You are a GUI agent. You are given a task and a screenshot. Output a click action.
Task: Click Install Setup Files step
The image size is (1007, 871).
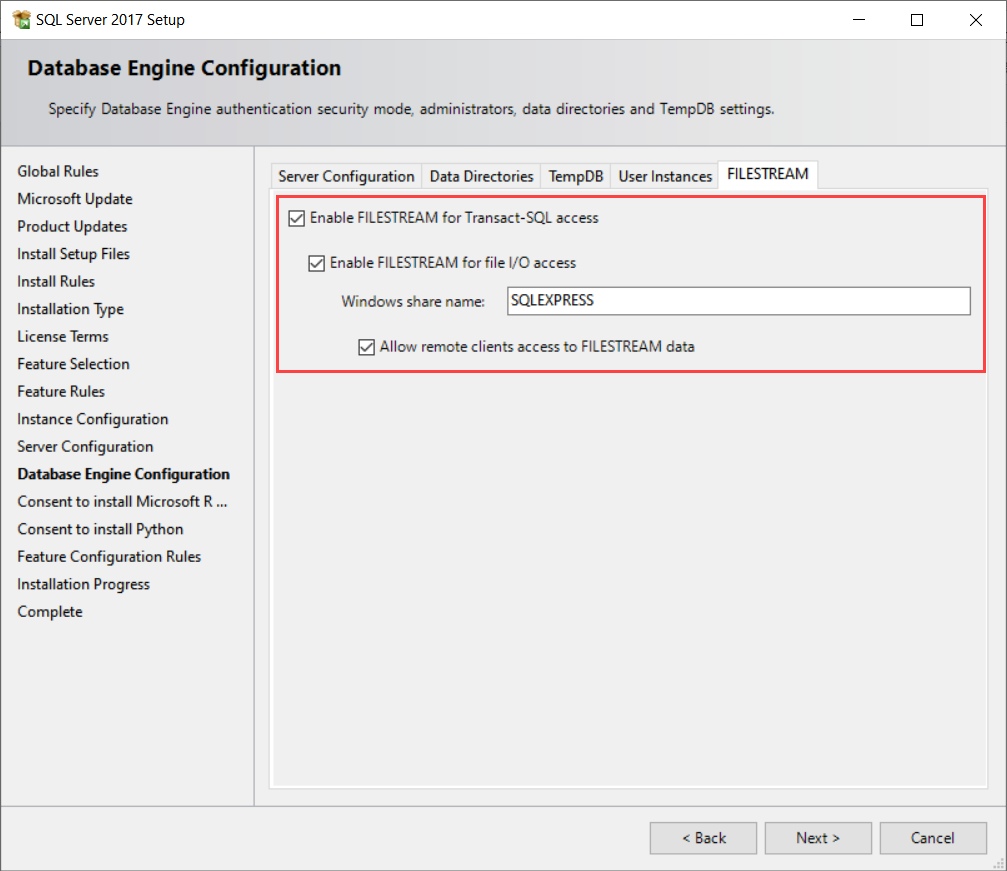tap(73, 254)
